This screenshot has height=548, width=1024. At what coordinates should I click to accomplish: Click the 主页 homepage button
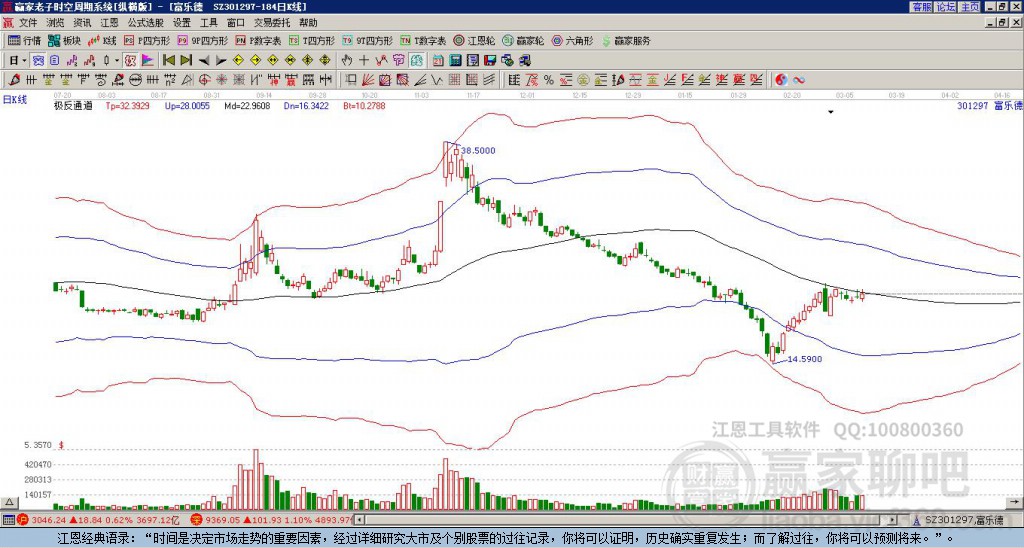point(970,7)
